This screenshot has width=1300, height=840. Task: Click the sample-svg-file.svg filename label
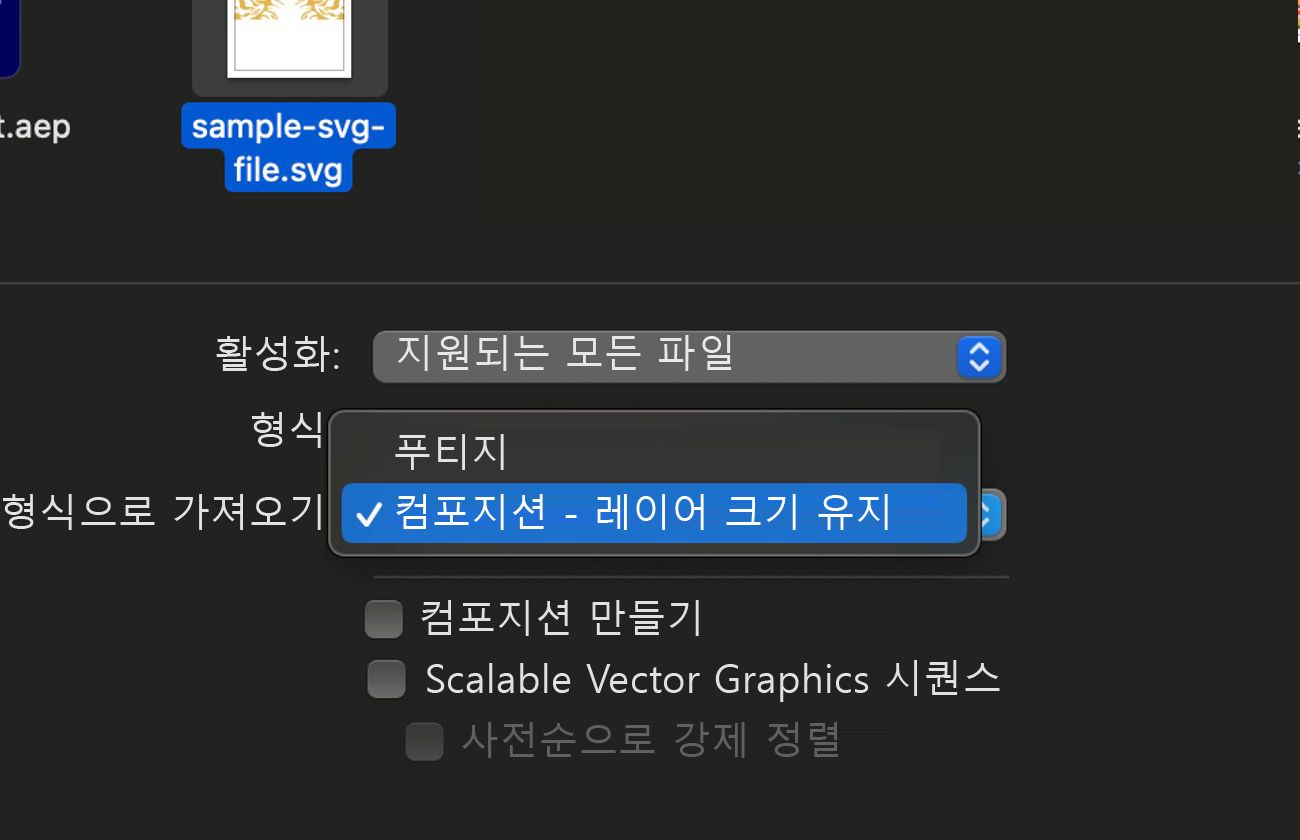click(x=288, y=147)
